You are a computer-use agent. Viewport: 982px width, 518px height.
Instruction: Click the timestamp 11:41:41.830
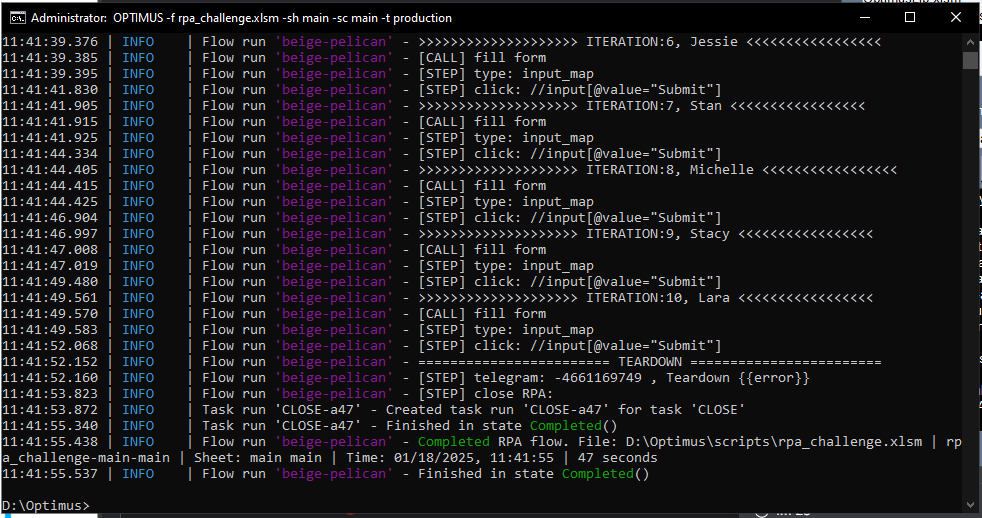pos(50,90)
